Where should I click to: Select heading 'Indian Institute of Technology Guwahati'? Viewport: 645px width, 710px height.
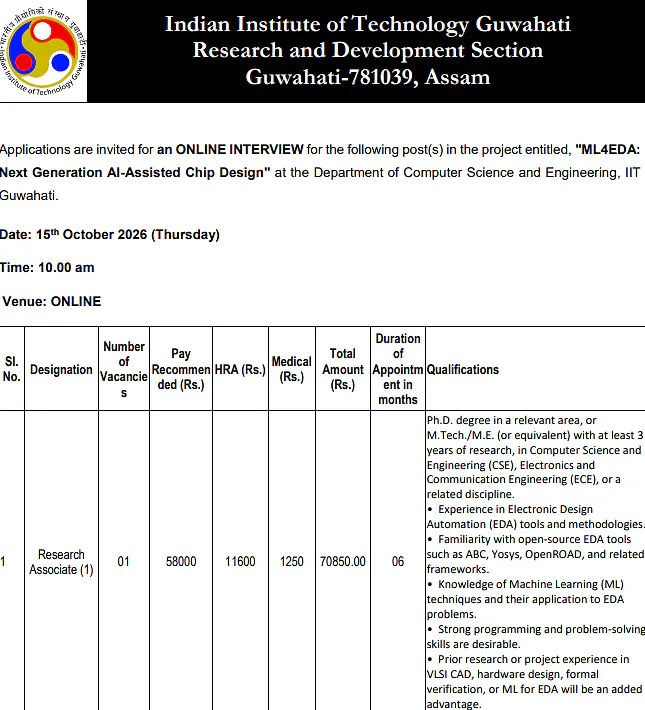[x=367, y=24]
